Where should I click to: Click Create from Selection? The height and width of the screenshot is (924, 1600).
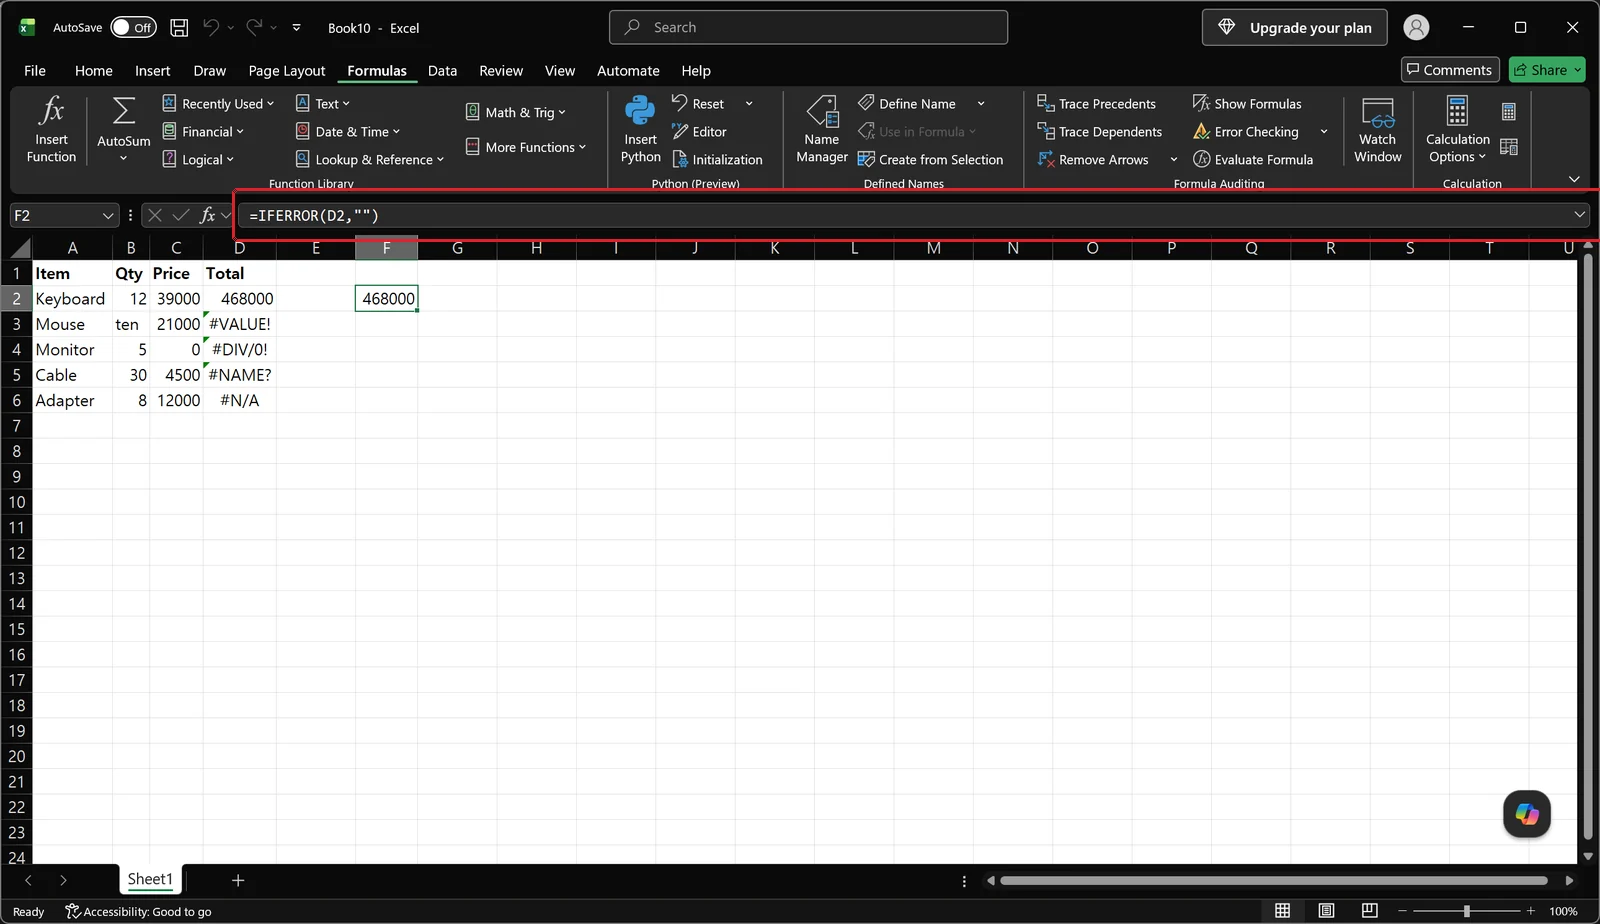coord(930,159)
